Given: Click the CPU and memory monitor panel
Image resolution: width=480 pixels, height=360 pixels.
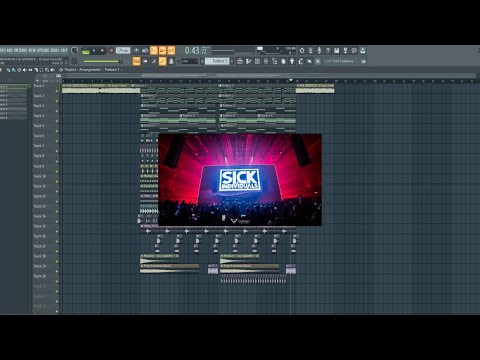Looking at the screenshot, I should point(276,51).
